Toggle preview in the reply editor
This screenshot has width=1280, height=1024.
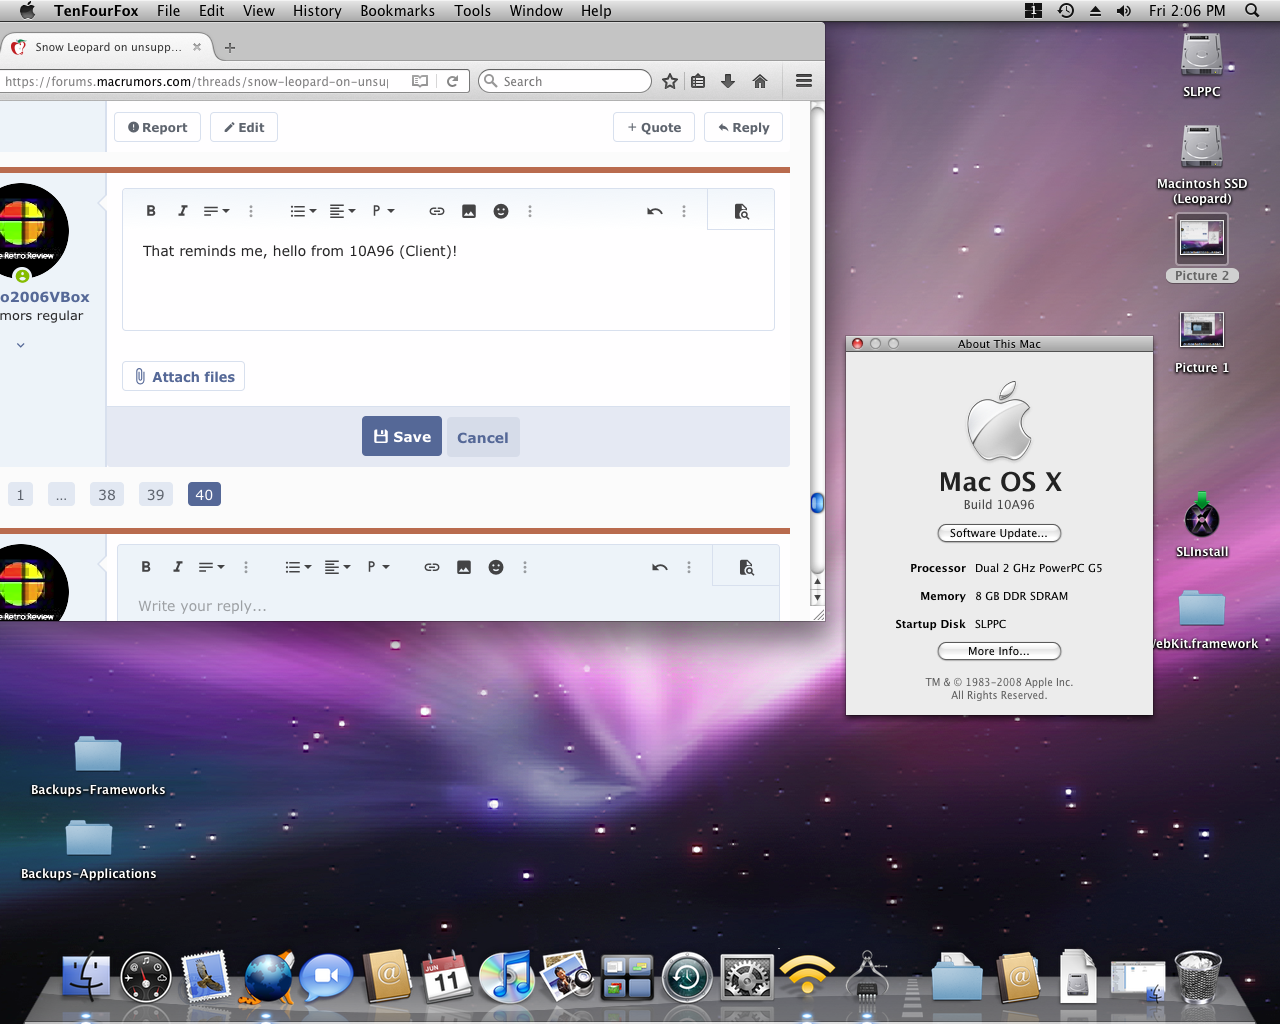click(746, 567)
